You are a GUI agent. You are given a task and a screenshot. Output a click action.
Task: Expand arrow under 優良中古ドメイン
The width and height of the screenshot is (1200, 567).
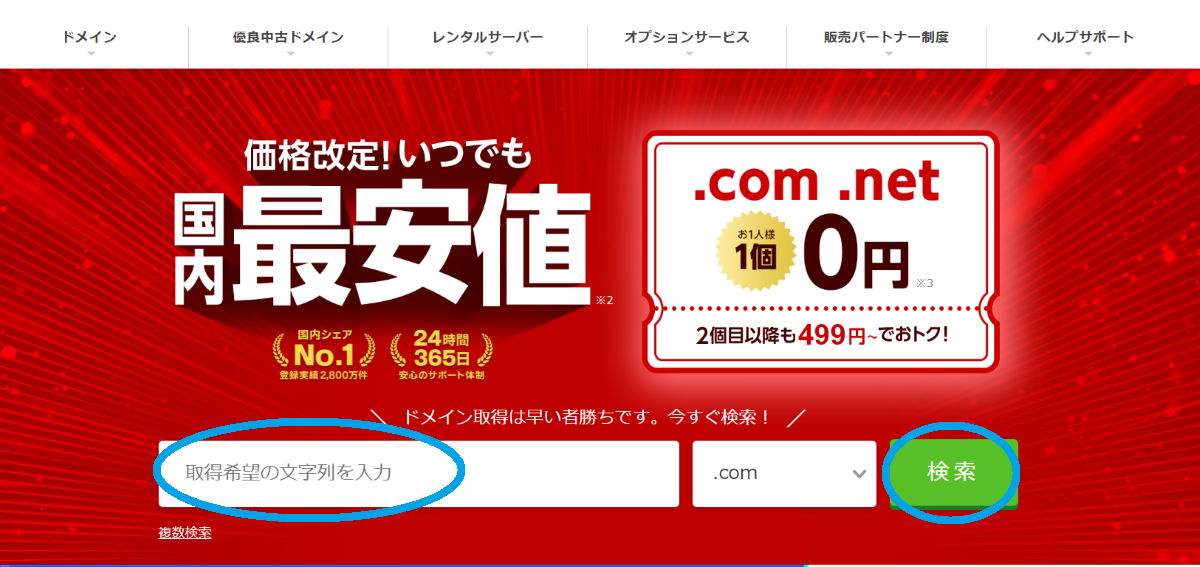(289, 53)
